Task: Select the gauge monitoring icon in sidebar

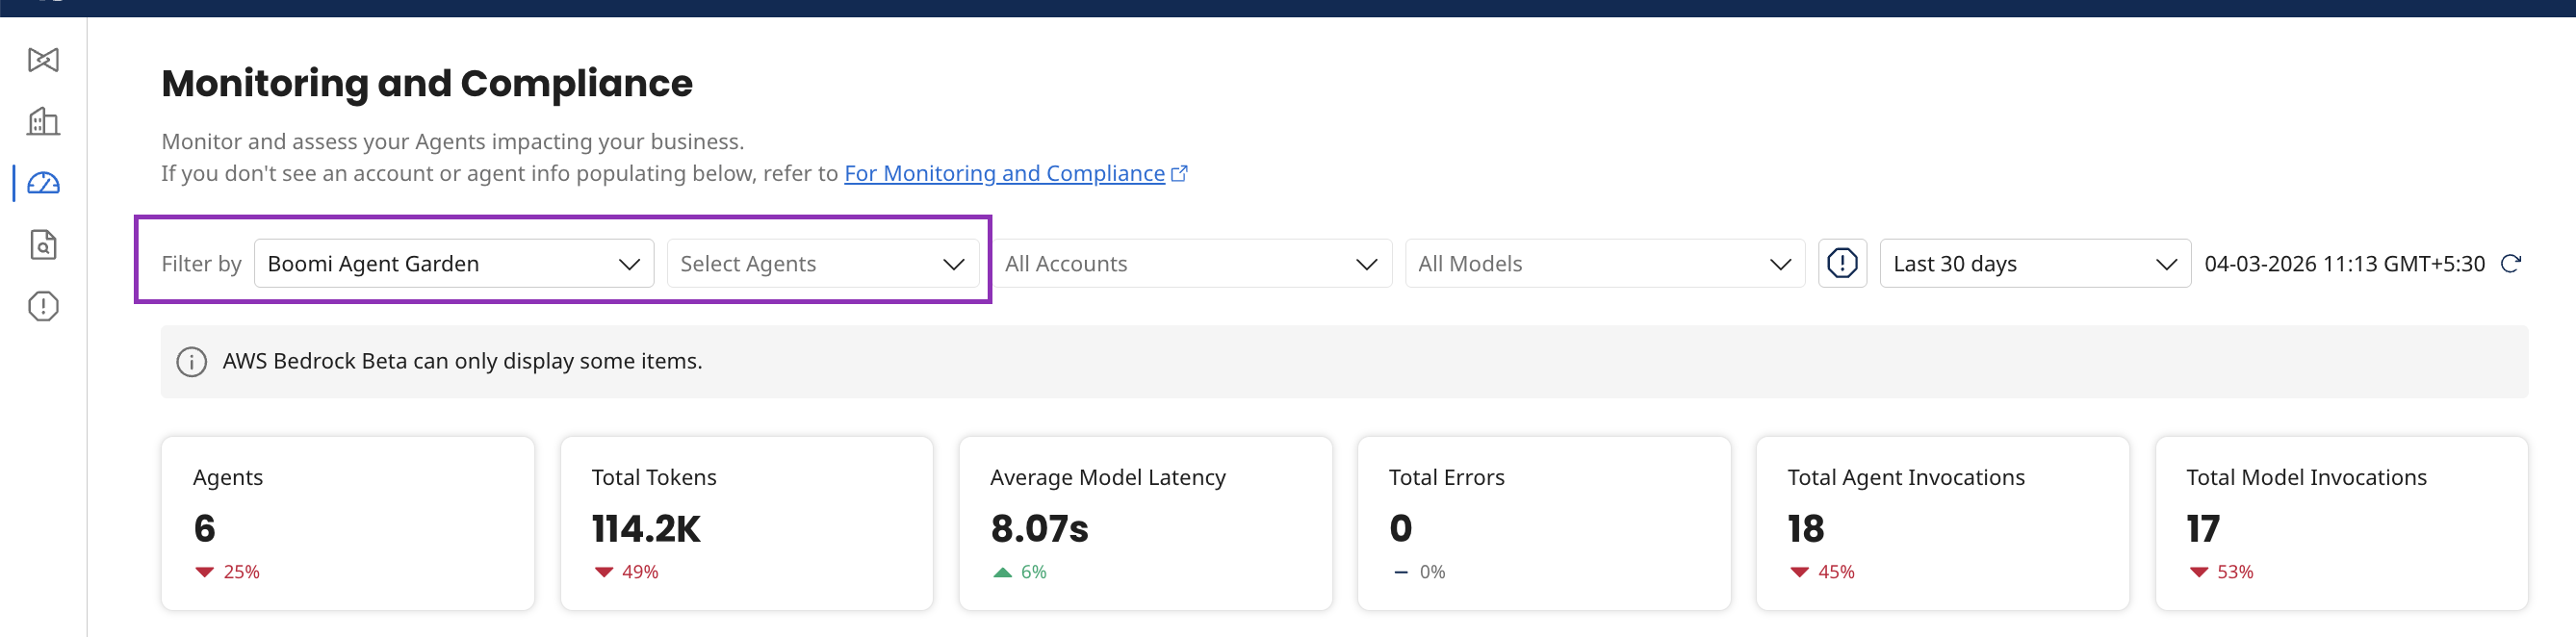Action: click(x=43, y=183)
